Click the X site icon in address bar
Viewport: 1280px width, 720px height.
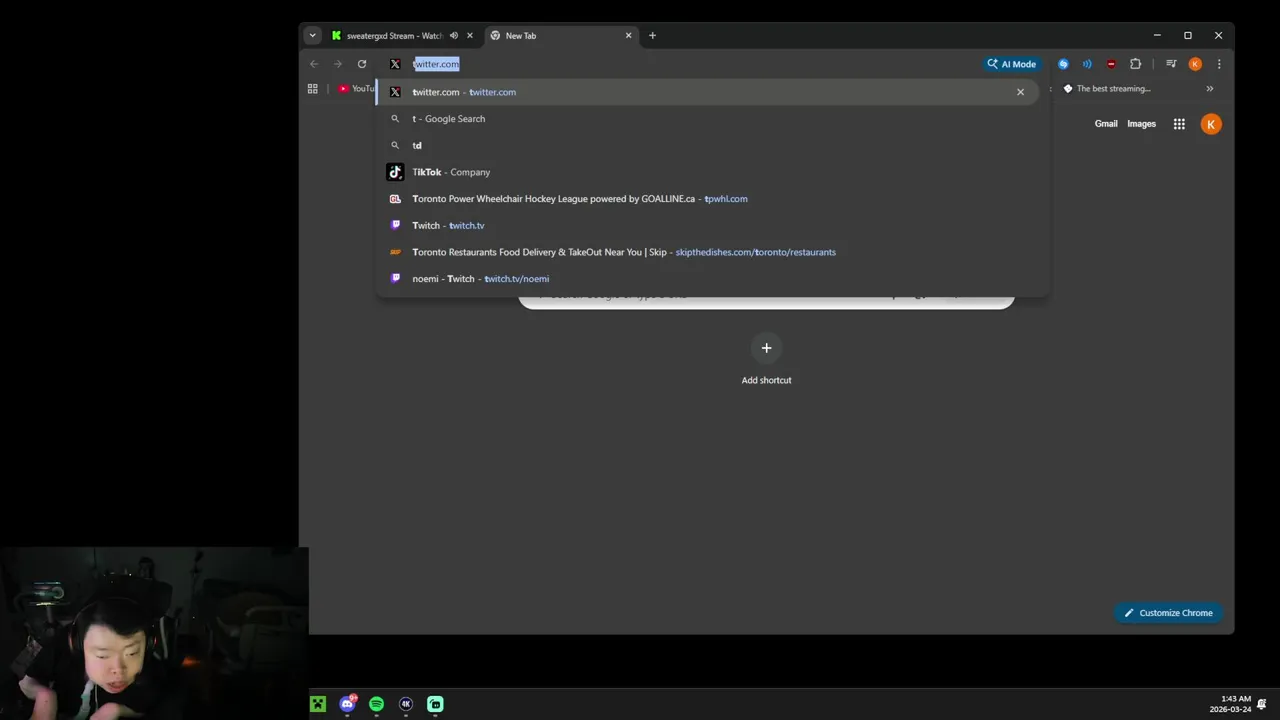click(x=395, y=64)
